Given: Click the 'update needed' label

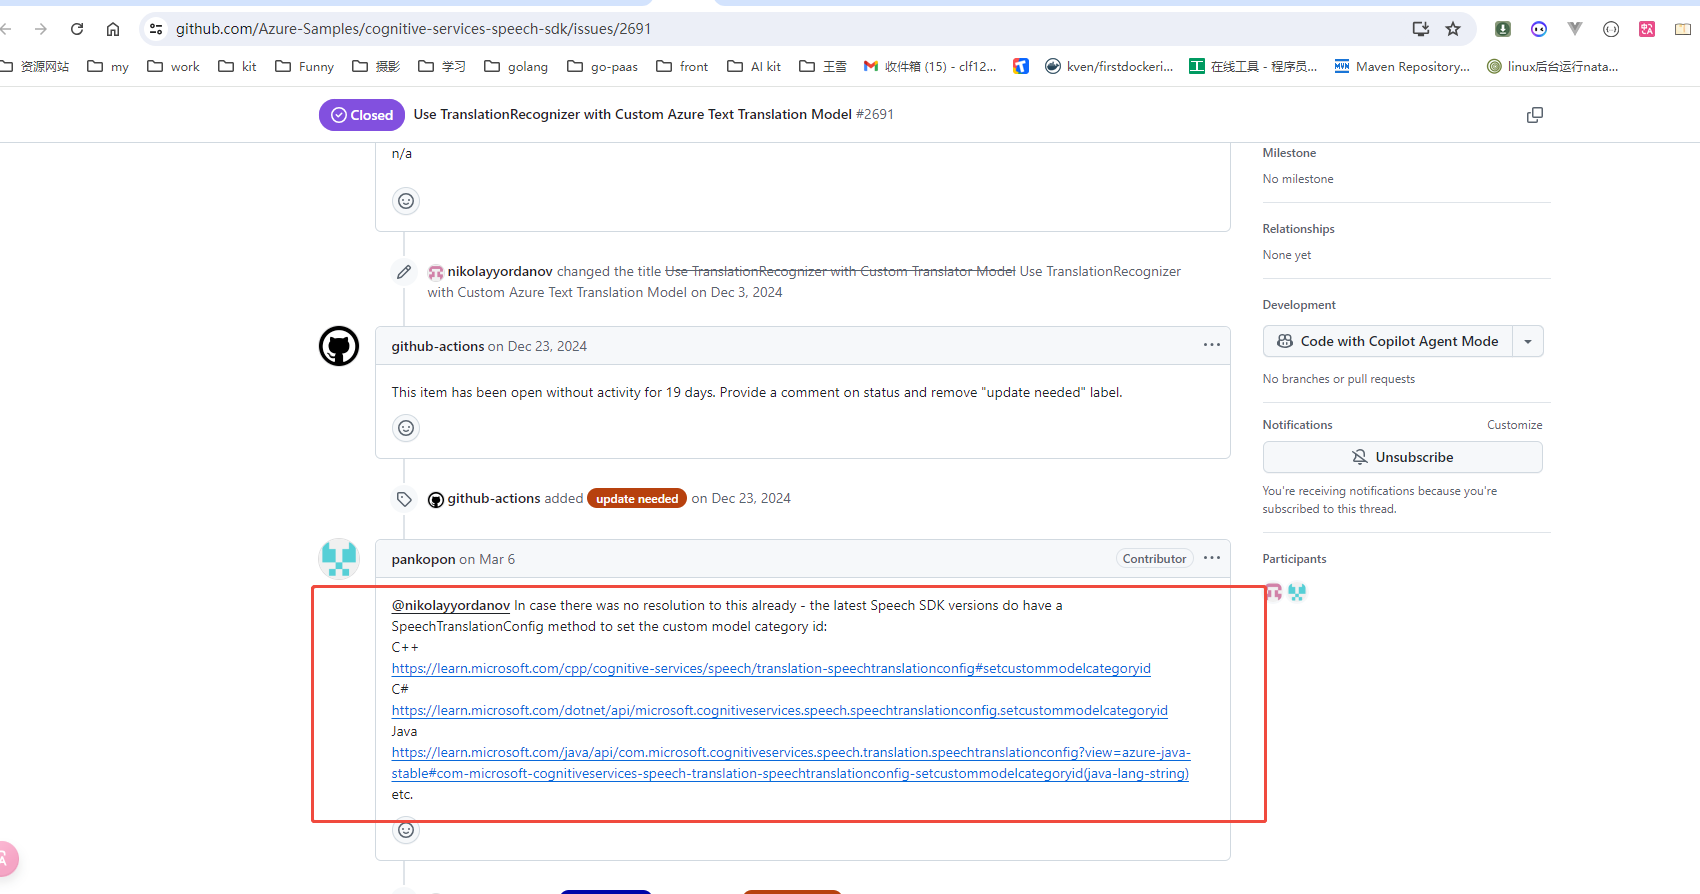Looking at the screenshot, I should [637, 498].
